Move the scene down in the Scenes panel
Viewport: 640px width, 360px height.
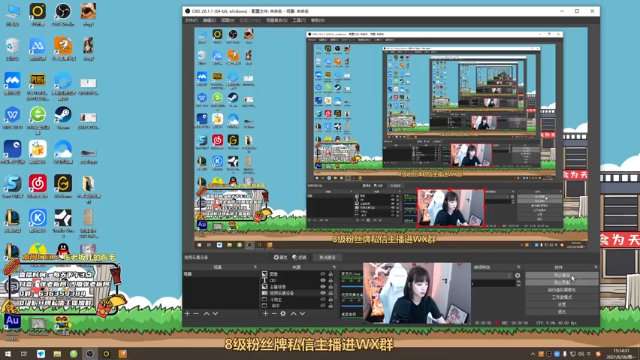click(x=216, y=313)
